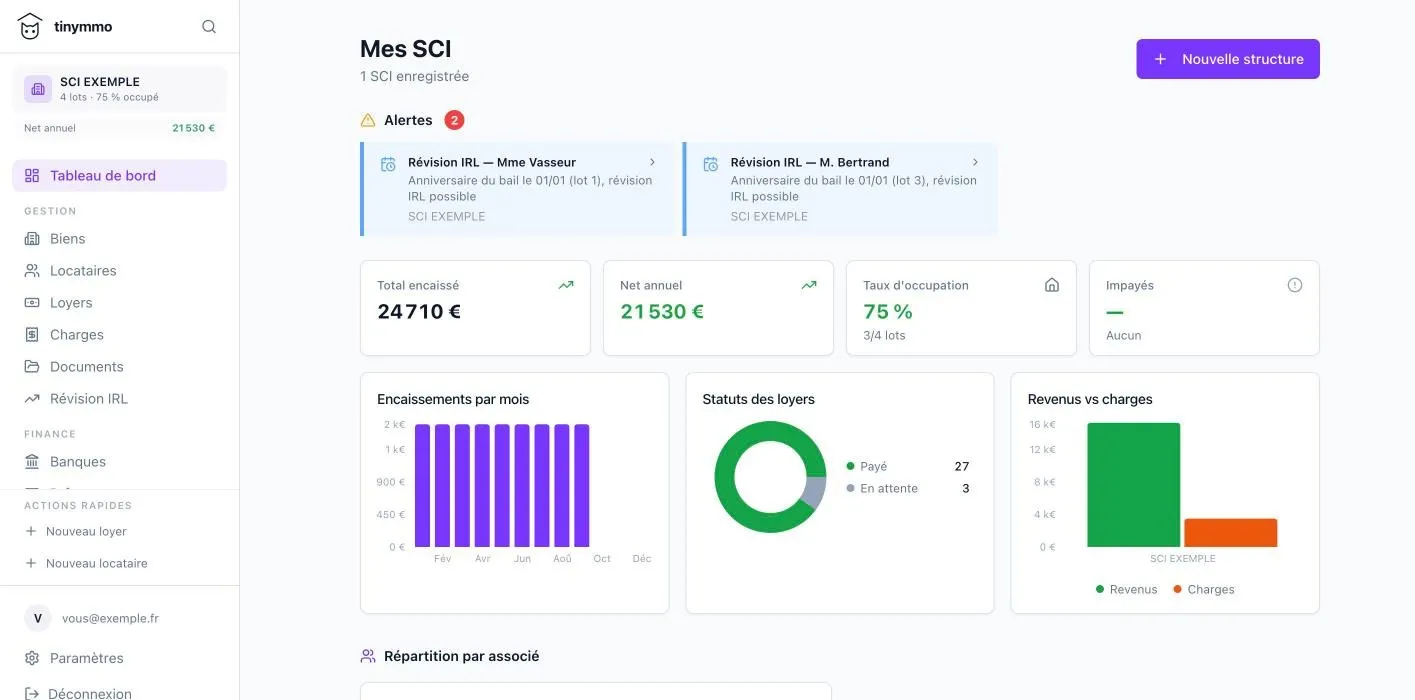
Task: Click the Net annuel value on dashboard card
Action: point(662,311)
